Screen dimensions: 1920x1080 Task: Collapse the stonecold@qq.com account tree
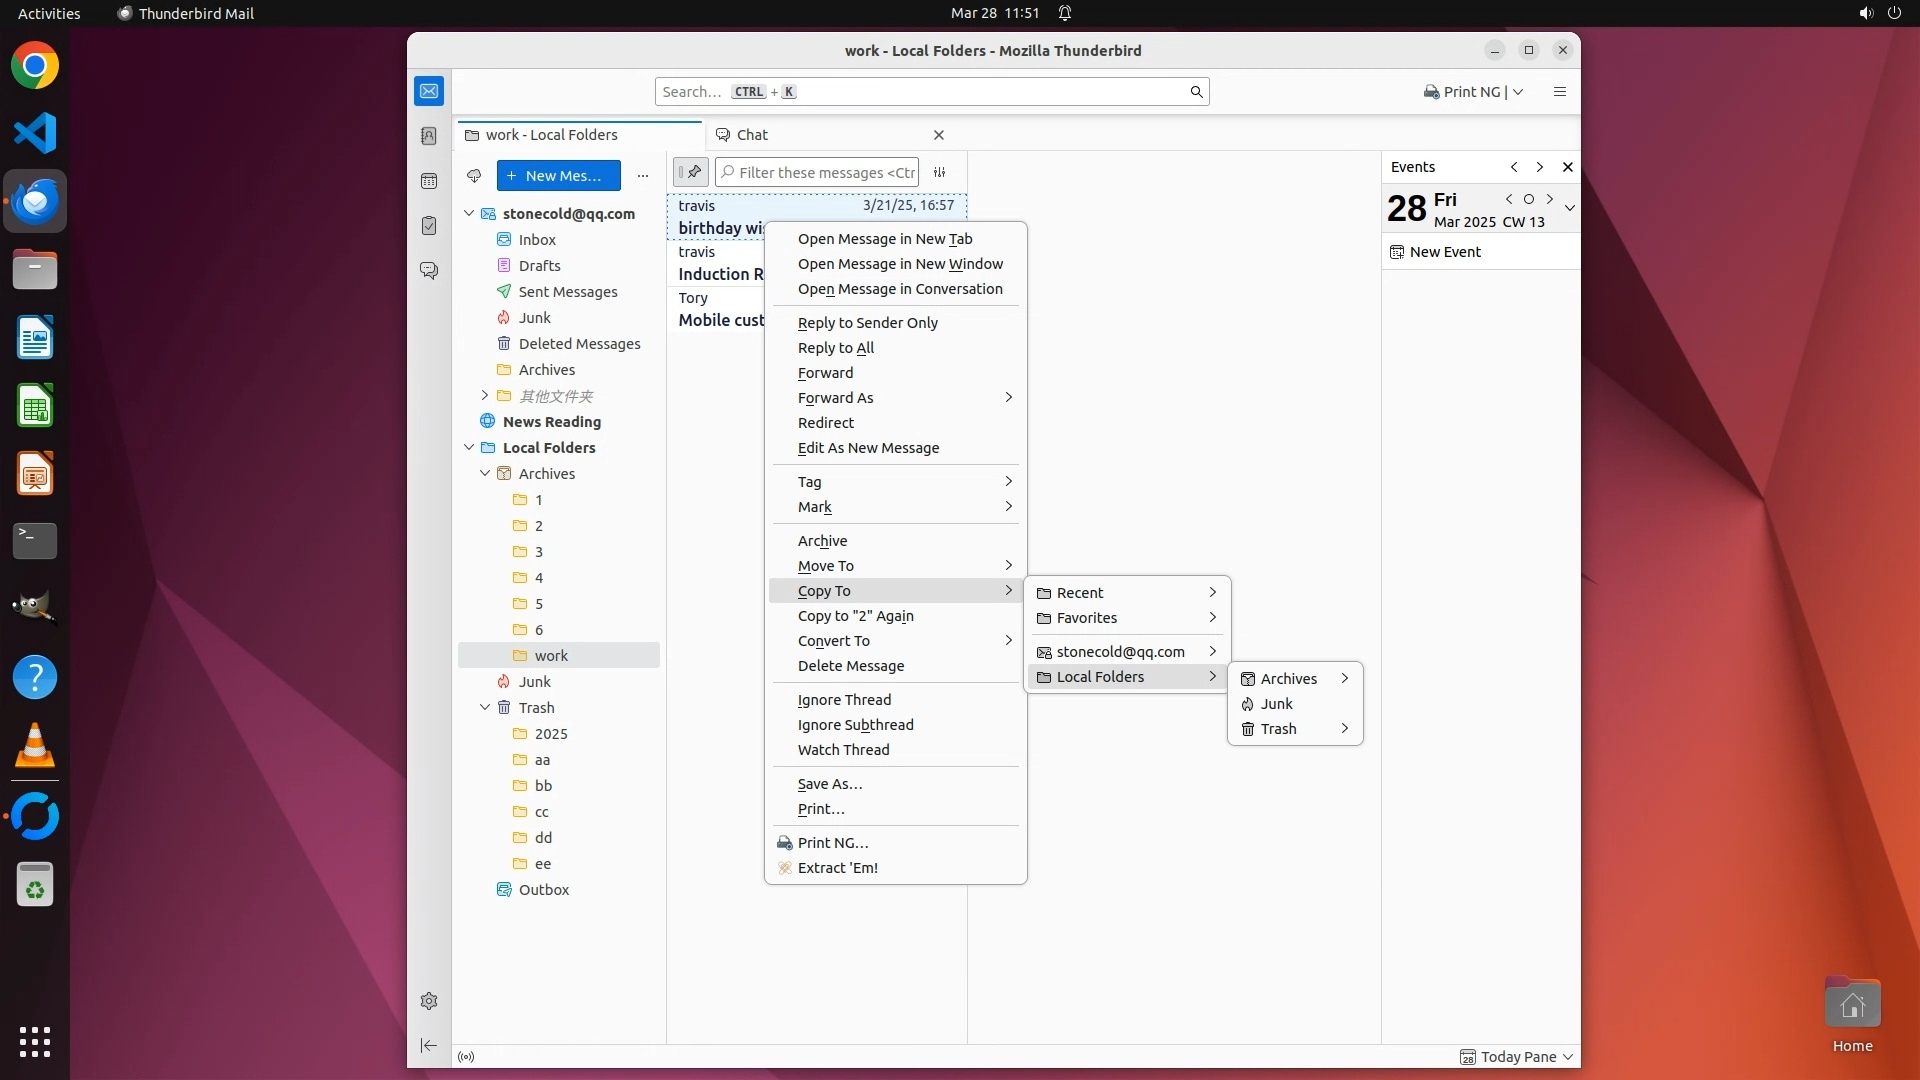[x=469, y=214]
